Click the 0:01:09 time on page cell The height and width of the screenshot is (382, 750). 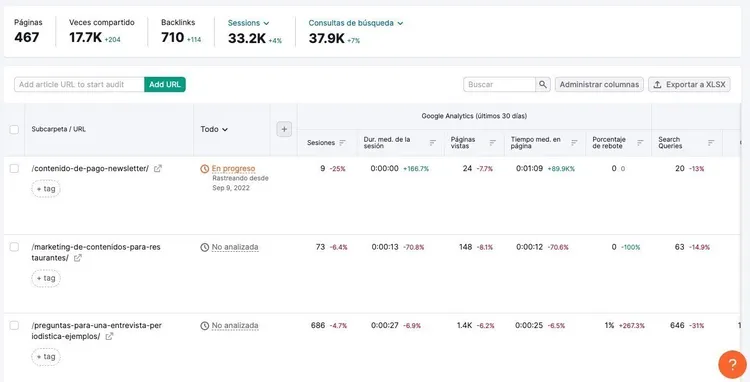529,168
